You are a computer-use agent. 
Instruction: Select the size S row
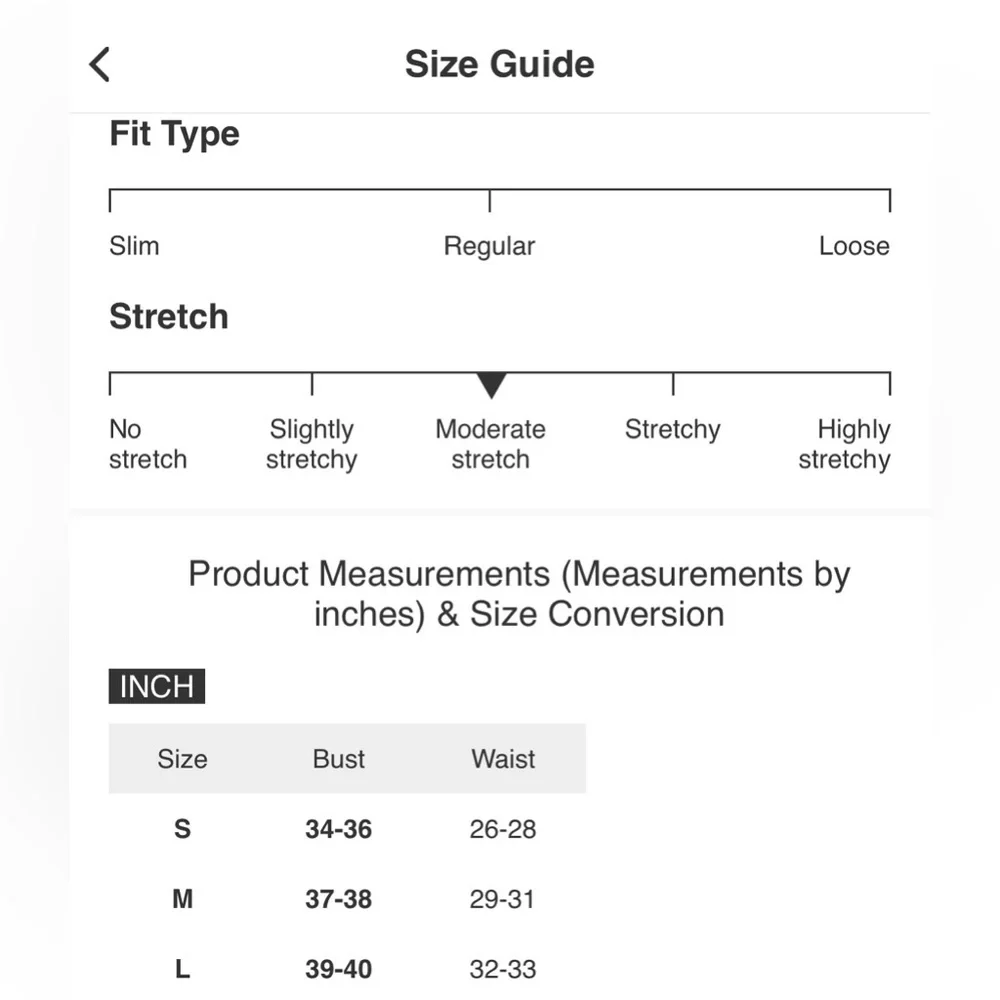point(182,829)
